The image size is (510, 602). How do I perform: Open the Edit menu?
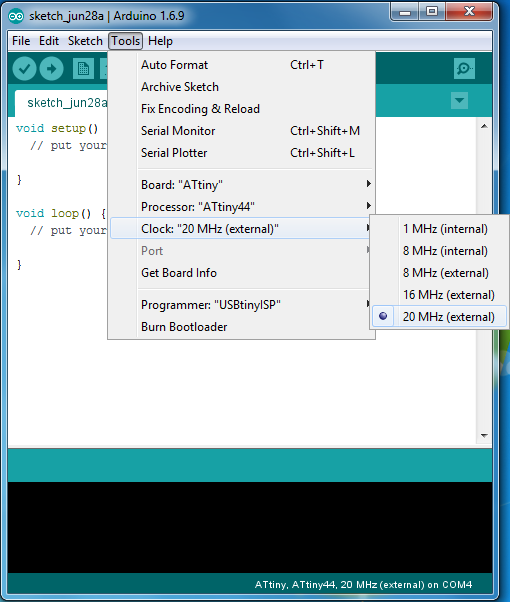coord(49,41)
